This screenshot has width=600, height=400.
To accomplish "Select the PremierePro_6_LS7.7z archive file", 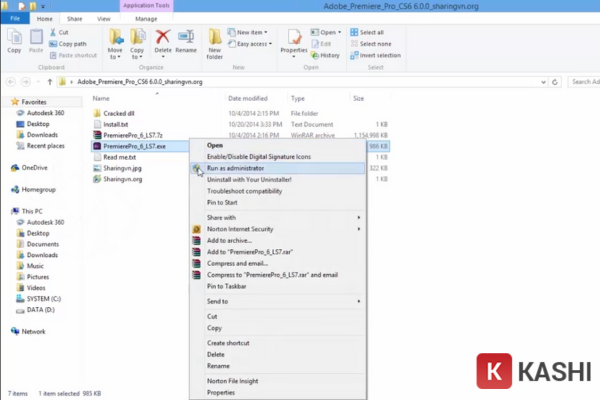I will [132, 135].
